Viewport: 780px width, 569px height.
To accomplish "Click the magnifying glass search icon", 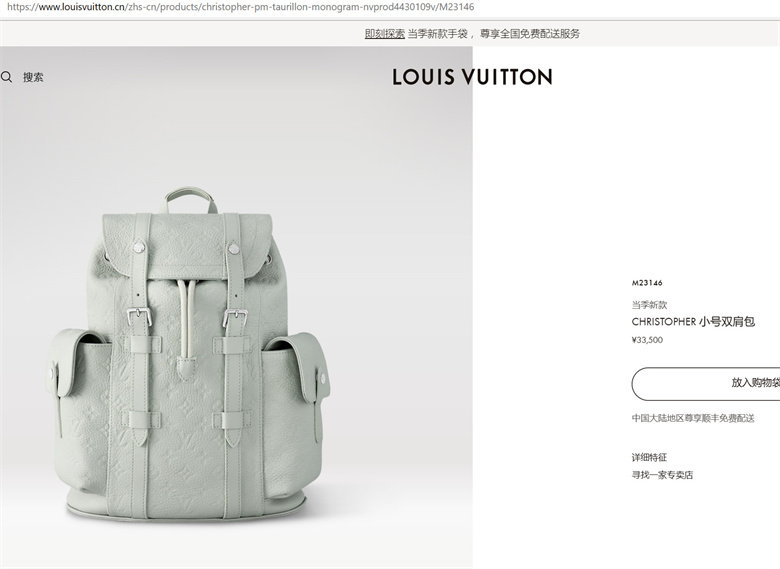I will pos(6,77).
